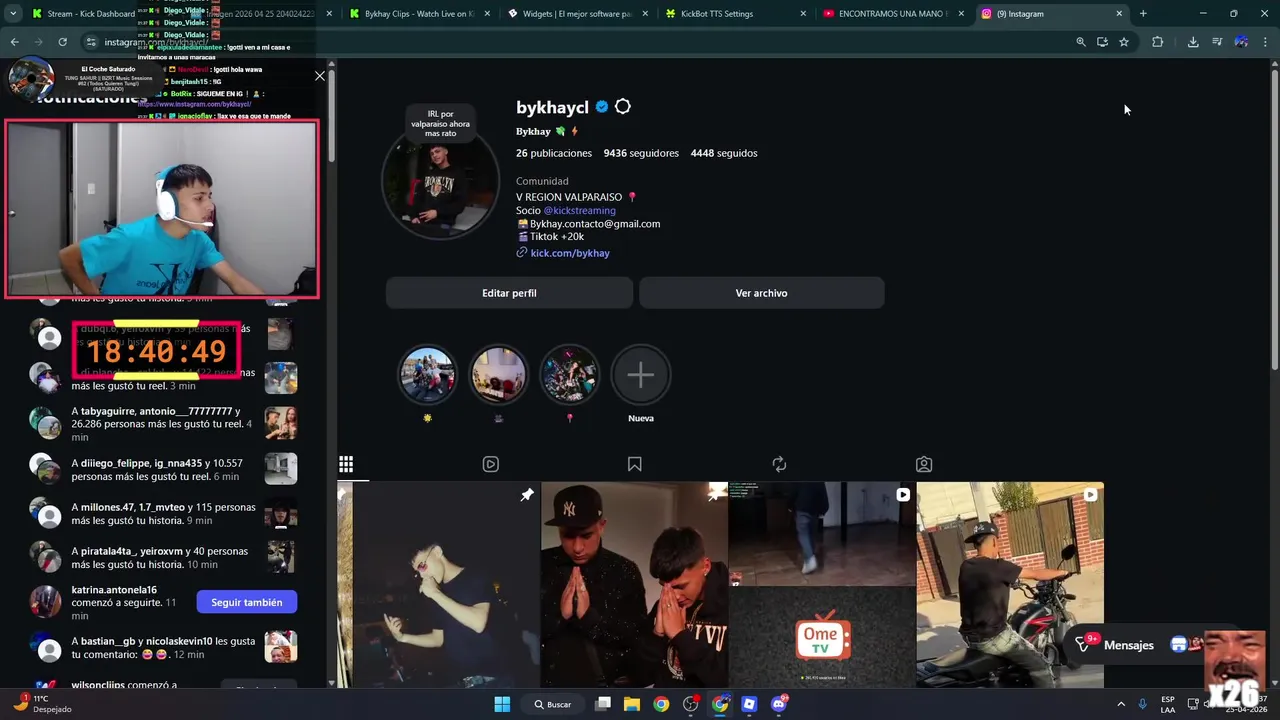
Task: Add a new highlight with the Nueva plus circle
Action: (x=641, y=375)
